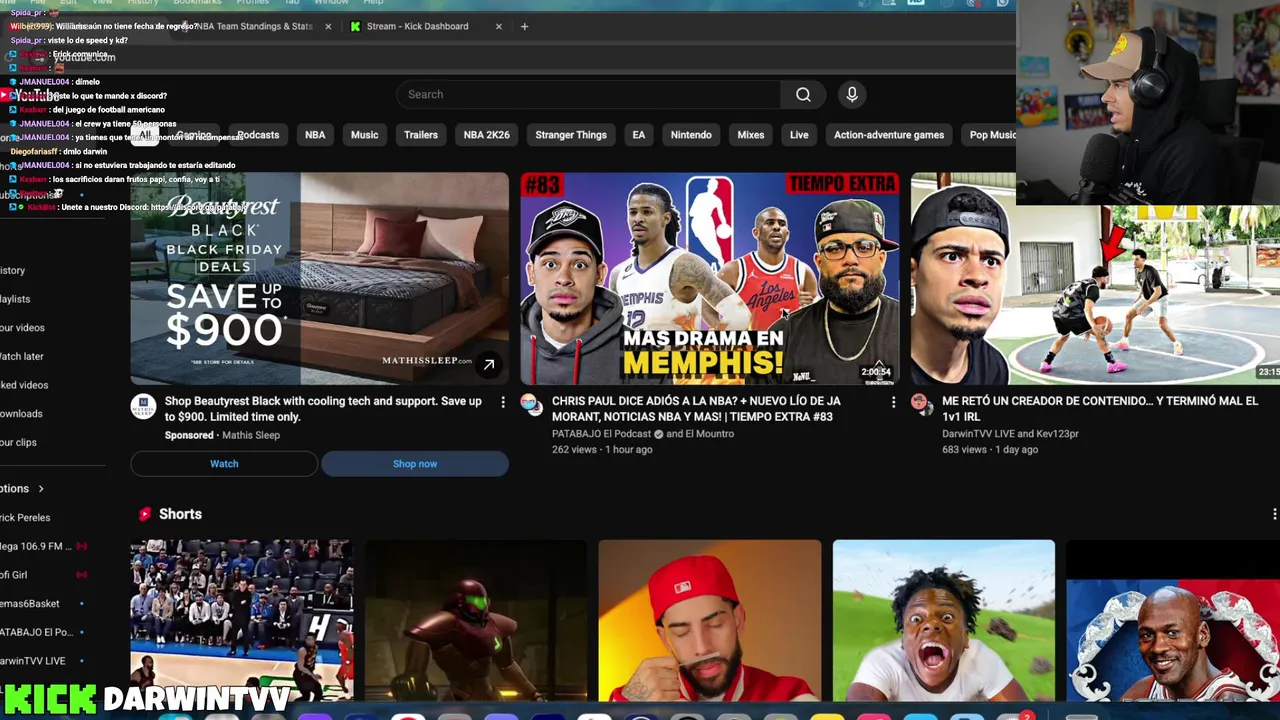1280x720 pixels.
Task: Click the Watch button on the ad
Action: (x=224, y=464)
